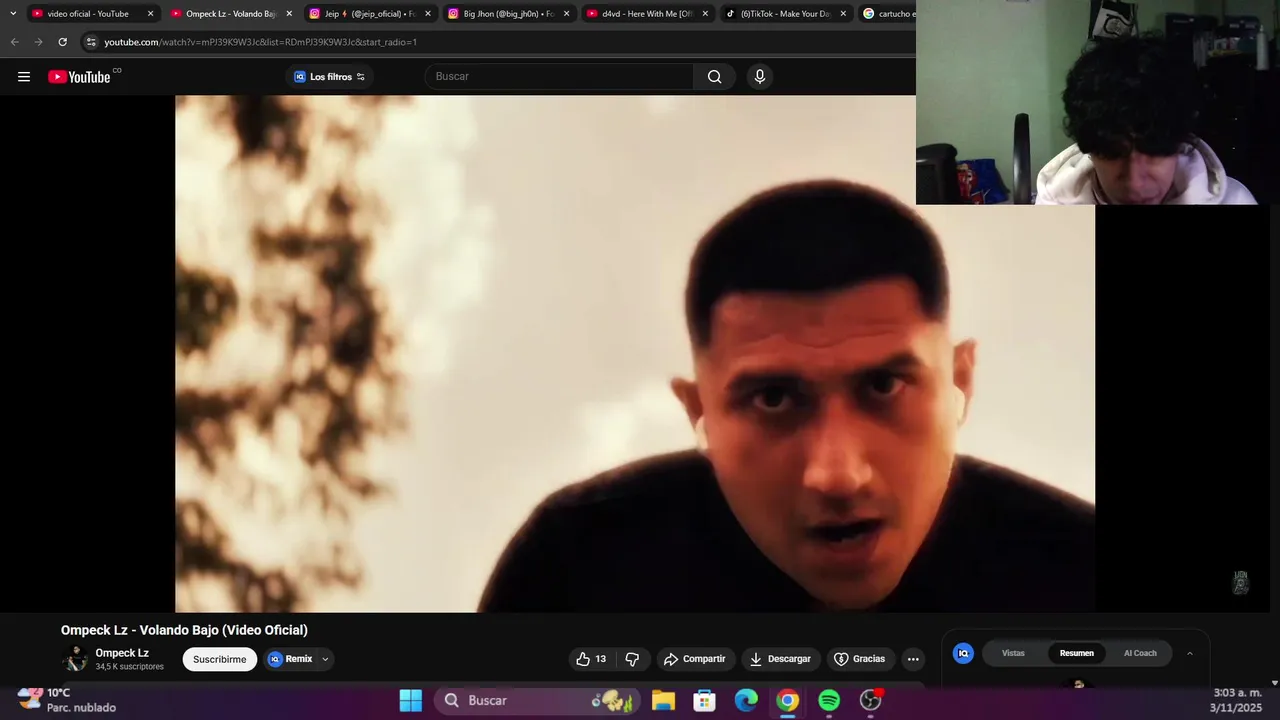Select the youtube.com URL in address bar
This screenshot has width=1280, height=720.
260,42
